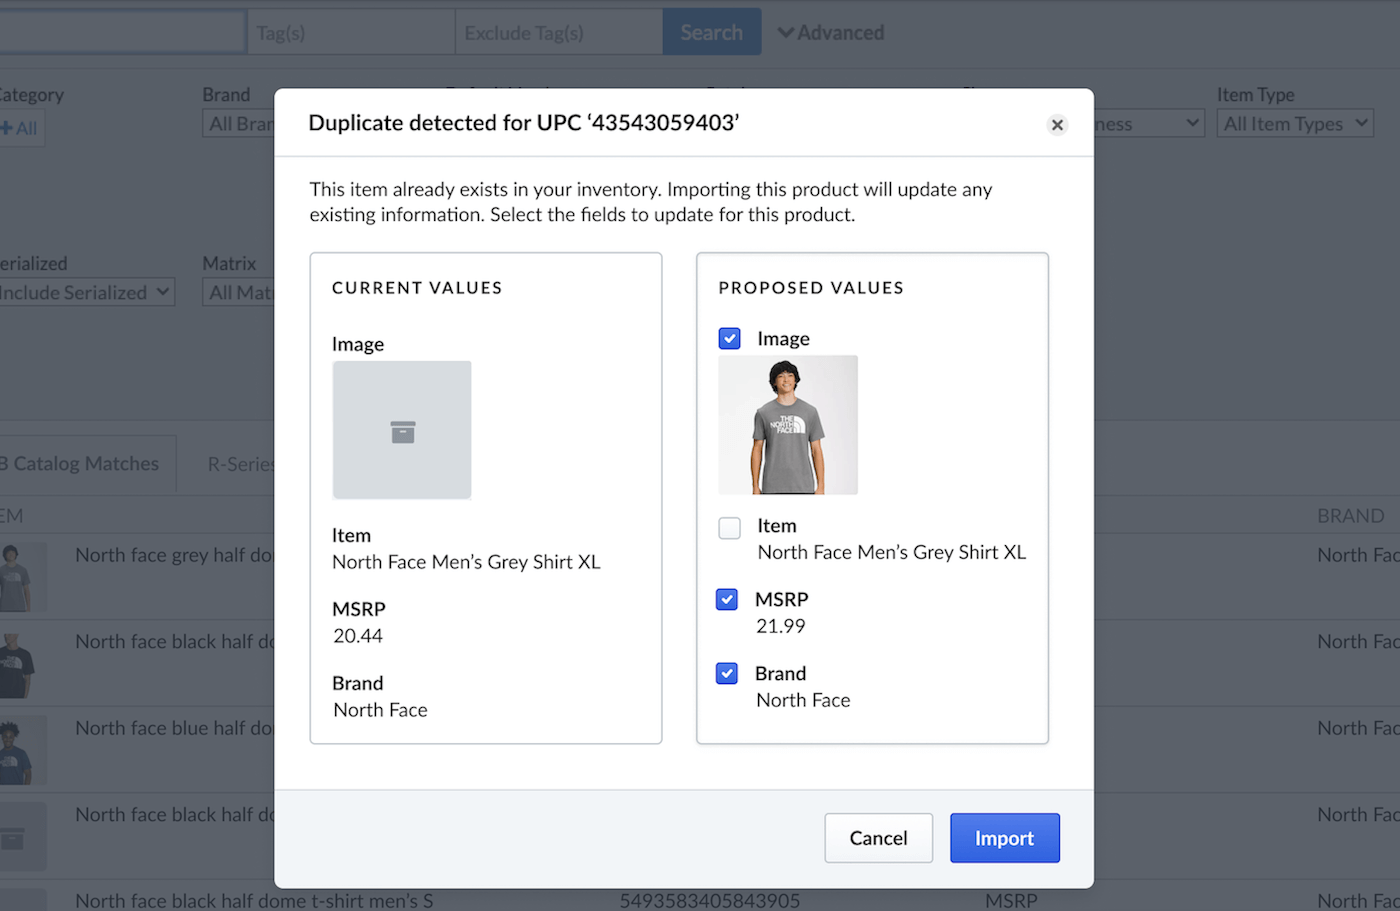This screenshot has height=911, width=1400.
Task: Close the duplicate detected dialog
Action: click(1057, 125)
